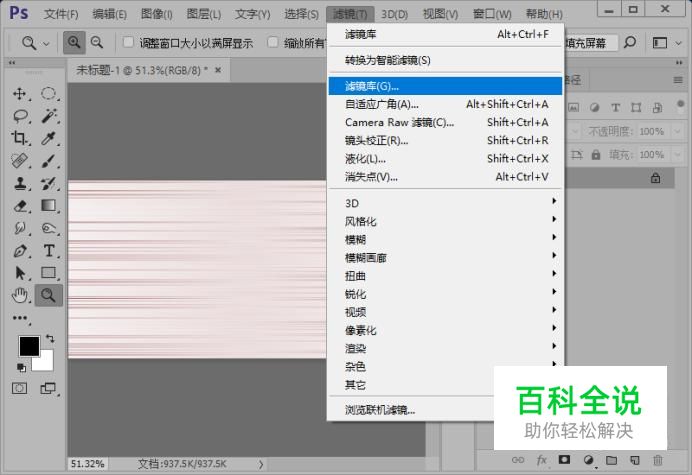Change screen mode icon

click(48, 388)
